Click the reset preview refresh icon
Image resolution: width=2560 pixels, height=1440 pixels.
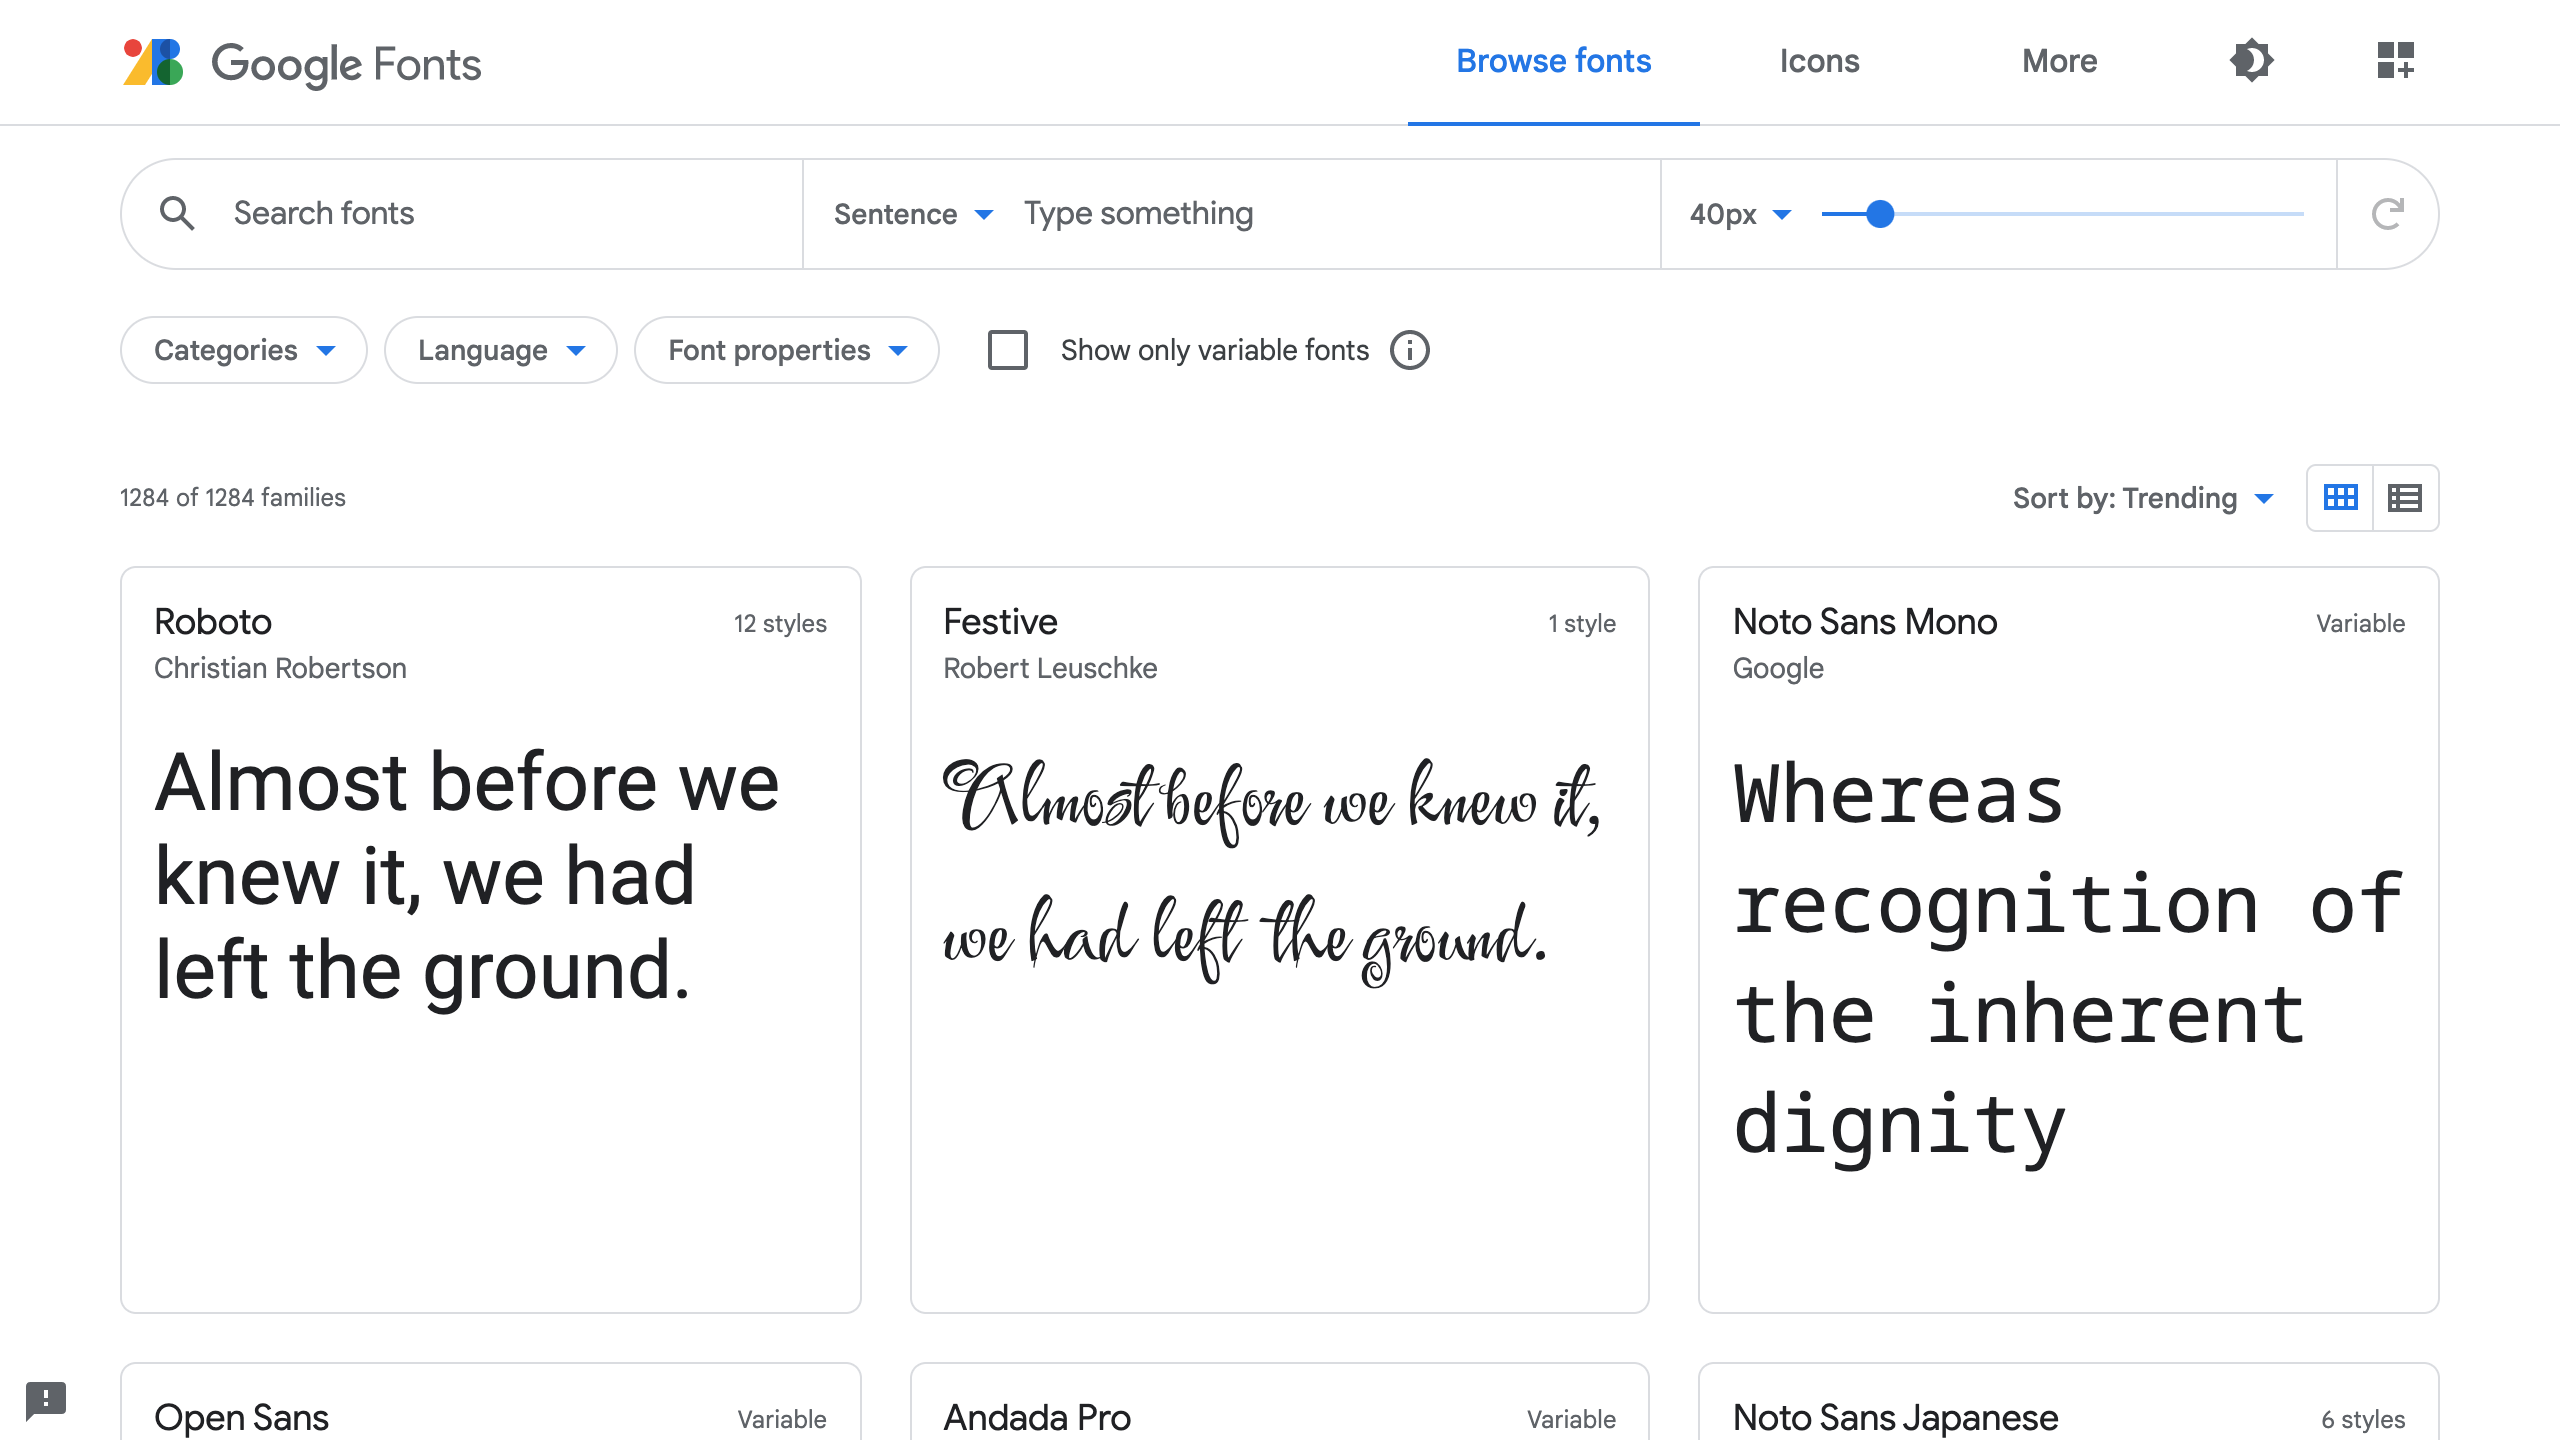(2388, 213)
